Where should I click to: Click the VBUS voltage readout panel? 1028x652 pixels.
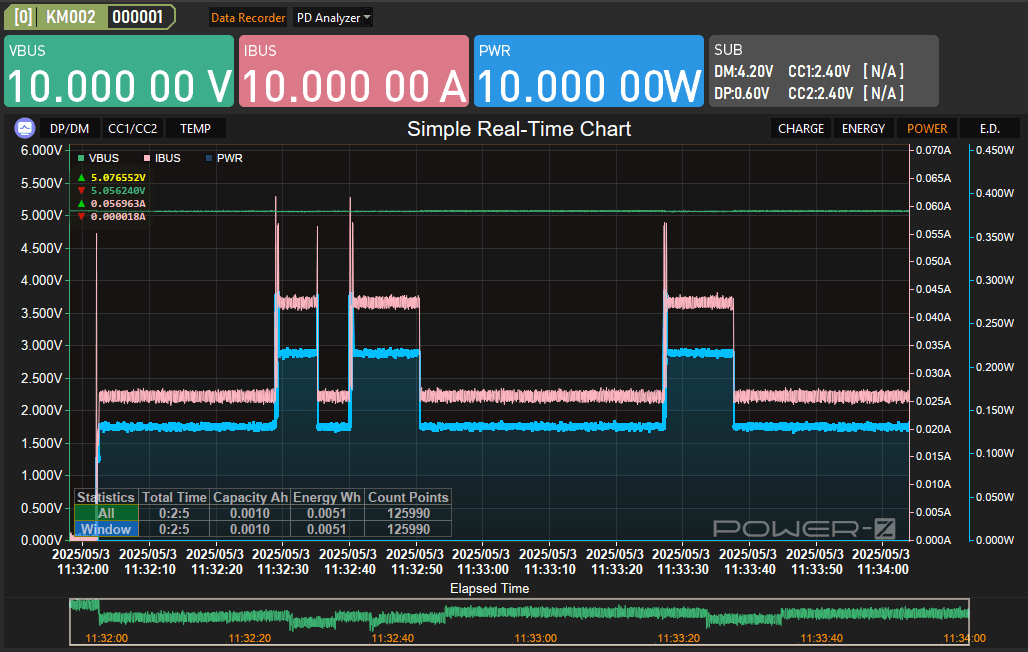pos(119,71)
